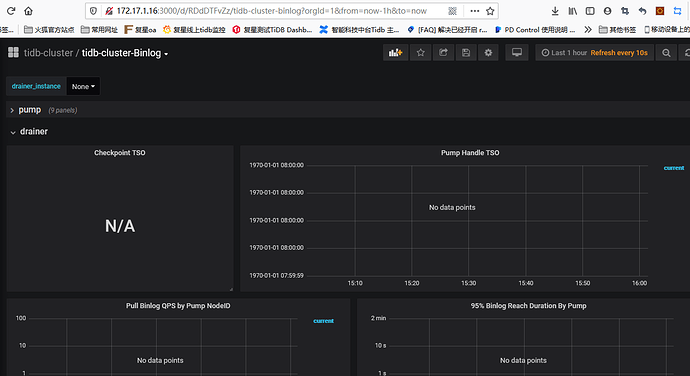Image resolution: width=690 pixels, height=376 pixels.
Task: Click the orange extension icon in toolbar
Action: 660,11
